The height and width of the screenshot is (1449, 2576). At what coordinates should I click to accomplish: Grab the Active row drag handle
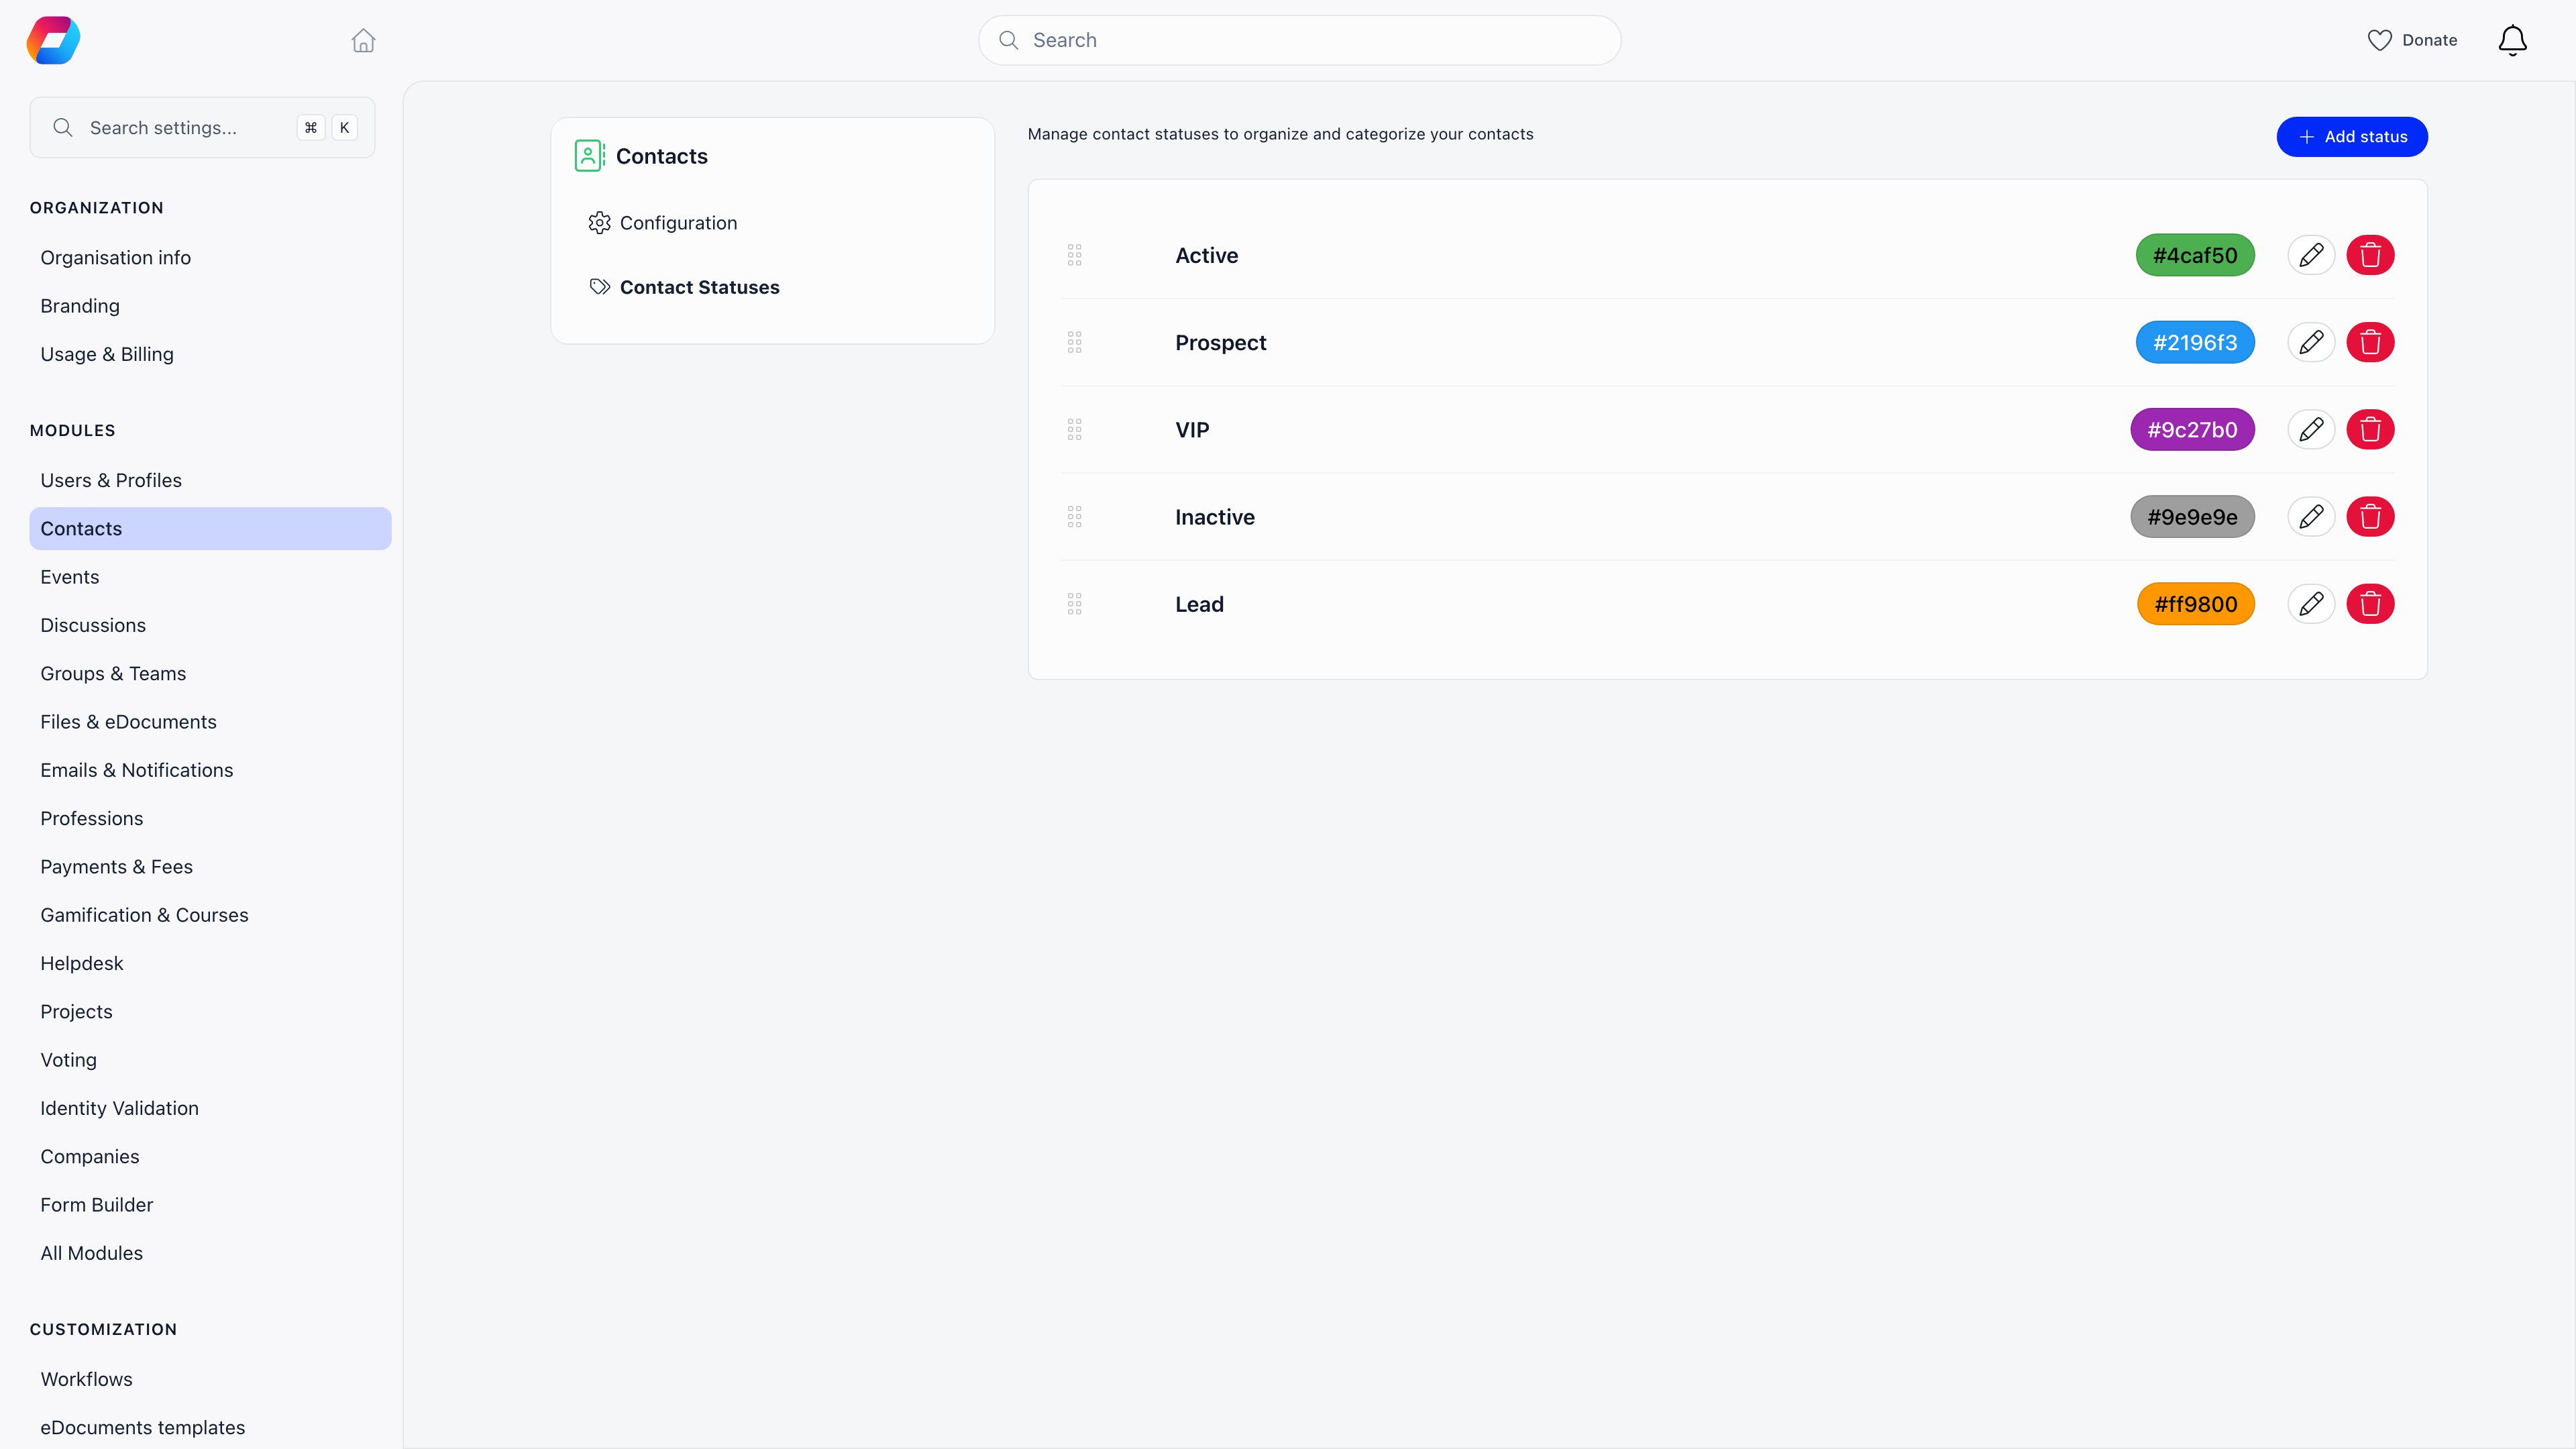1074,255
